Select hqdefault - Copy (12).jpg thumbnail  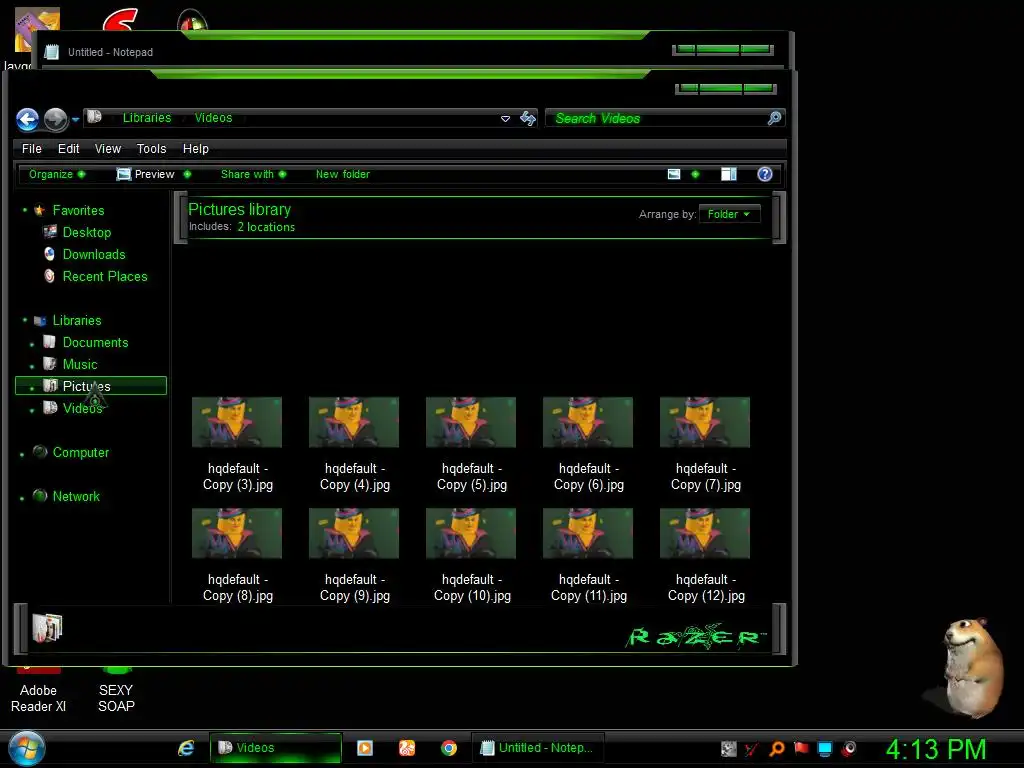coord(705,534)
